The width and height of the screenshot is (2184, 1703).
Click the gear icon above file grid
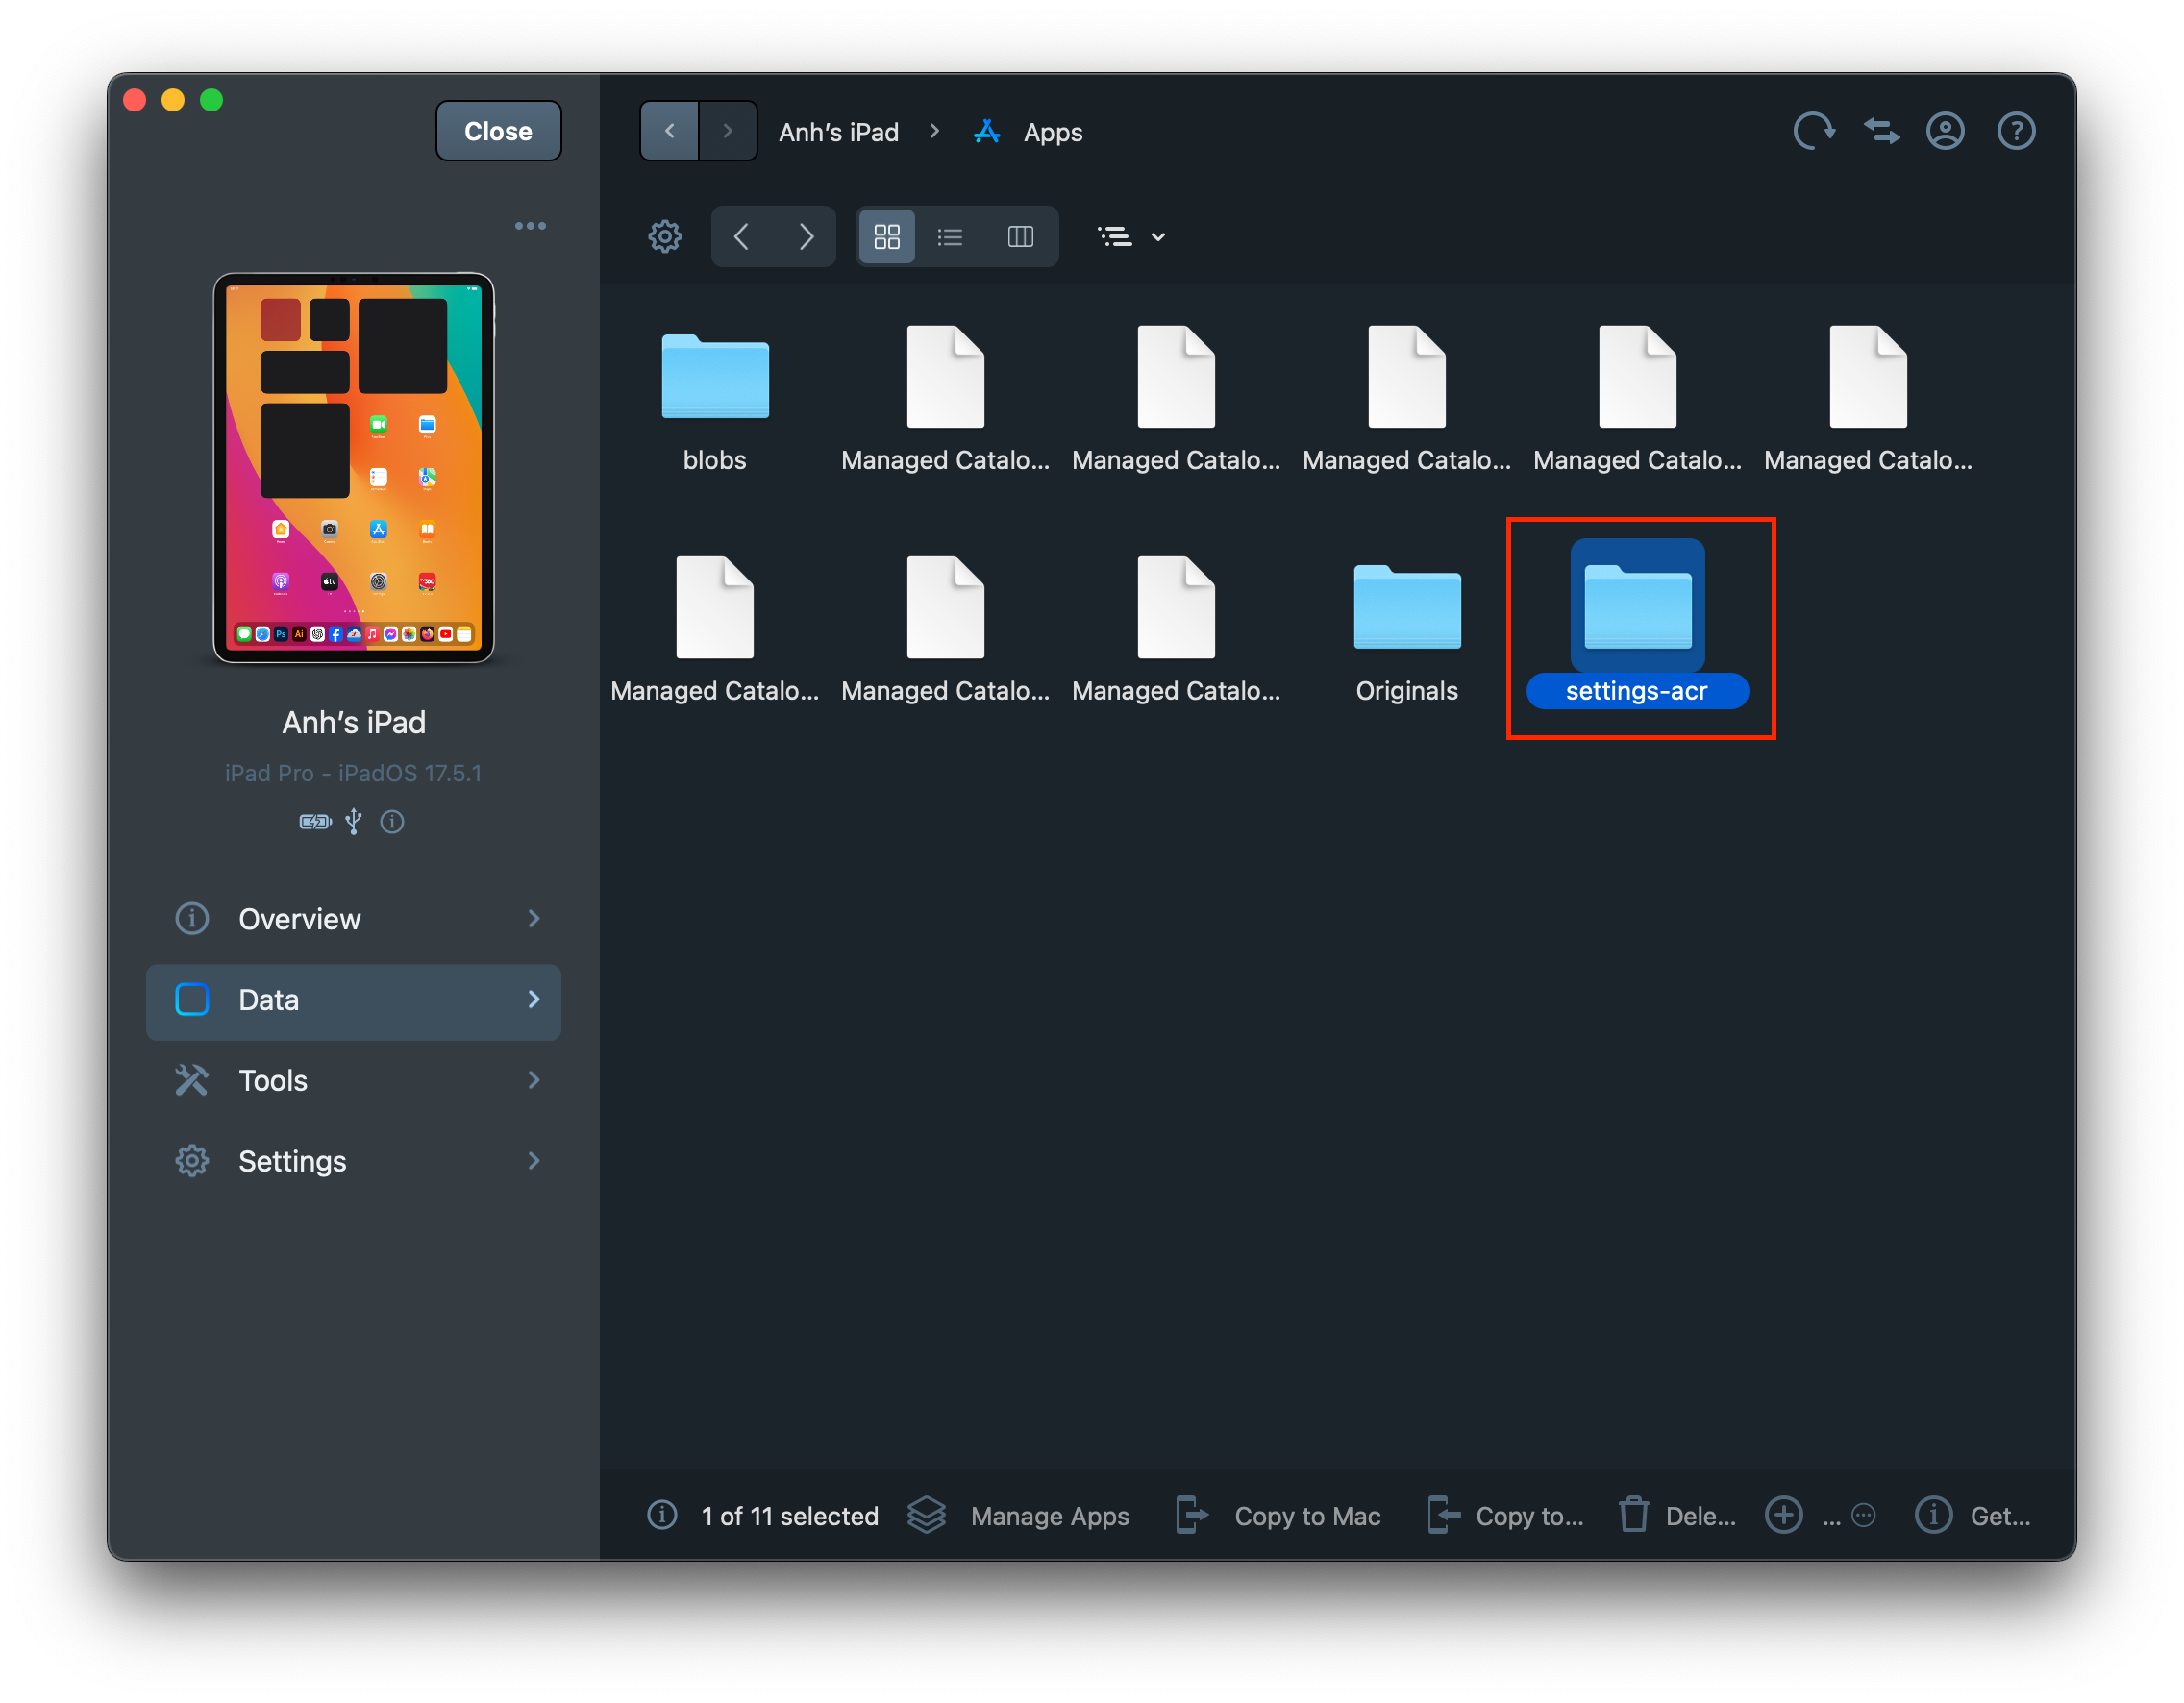point(665,237)
